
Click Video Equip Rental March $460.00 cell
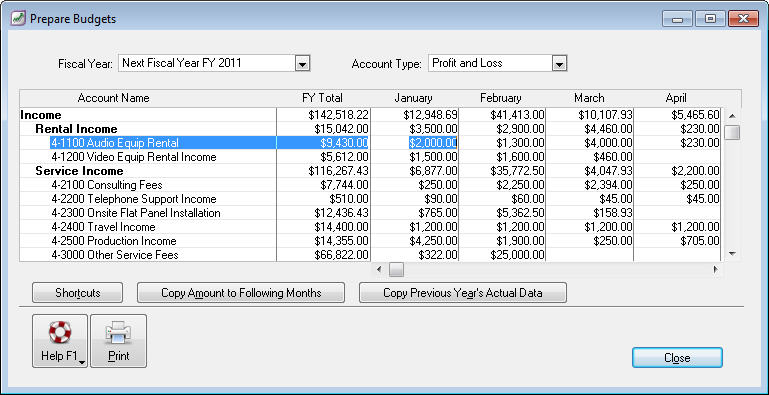(x=590, y=157)
